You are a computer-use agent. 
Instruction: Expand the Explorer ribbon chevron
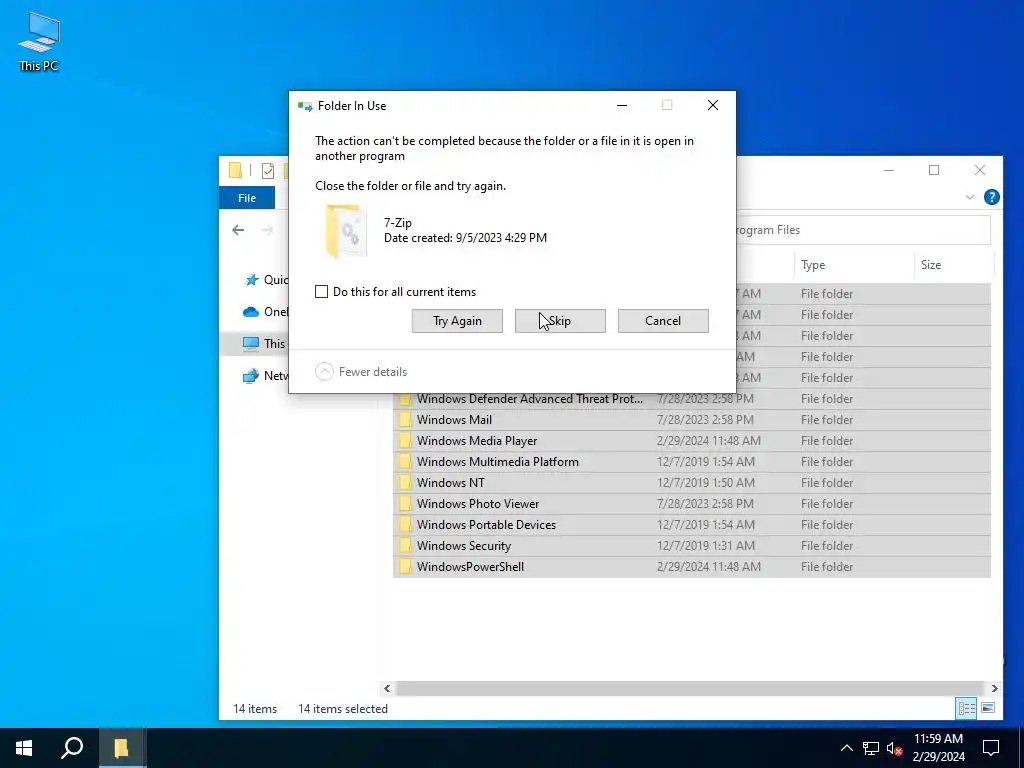tap(970, 197)
